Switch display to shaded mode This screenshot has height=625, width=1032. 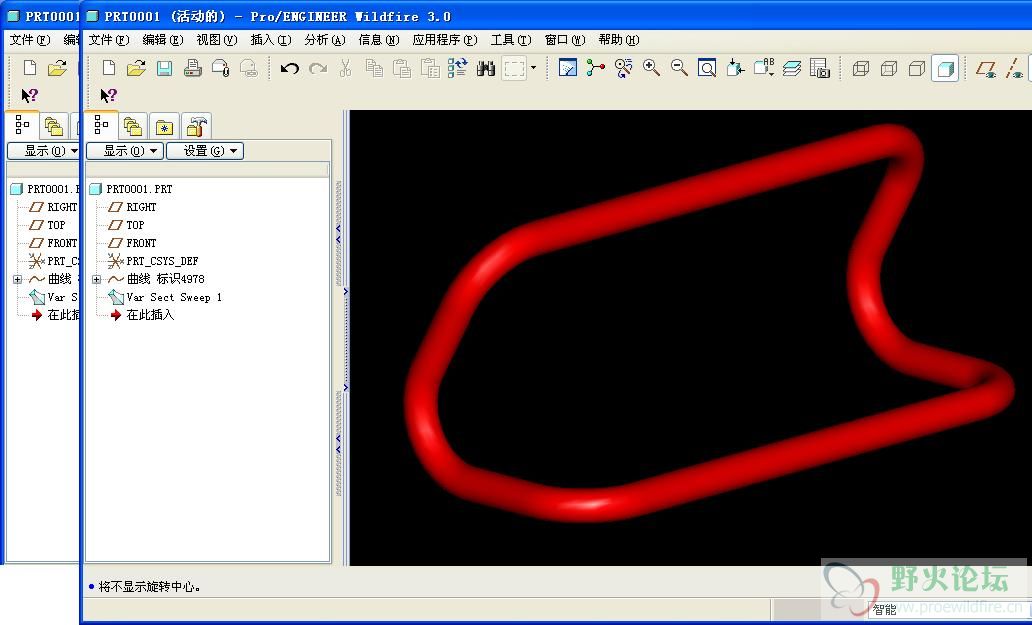(x=945, y=68)
